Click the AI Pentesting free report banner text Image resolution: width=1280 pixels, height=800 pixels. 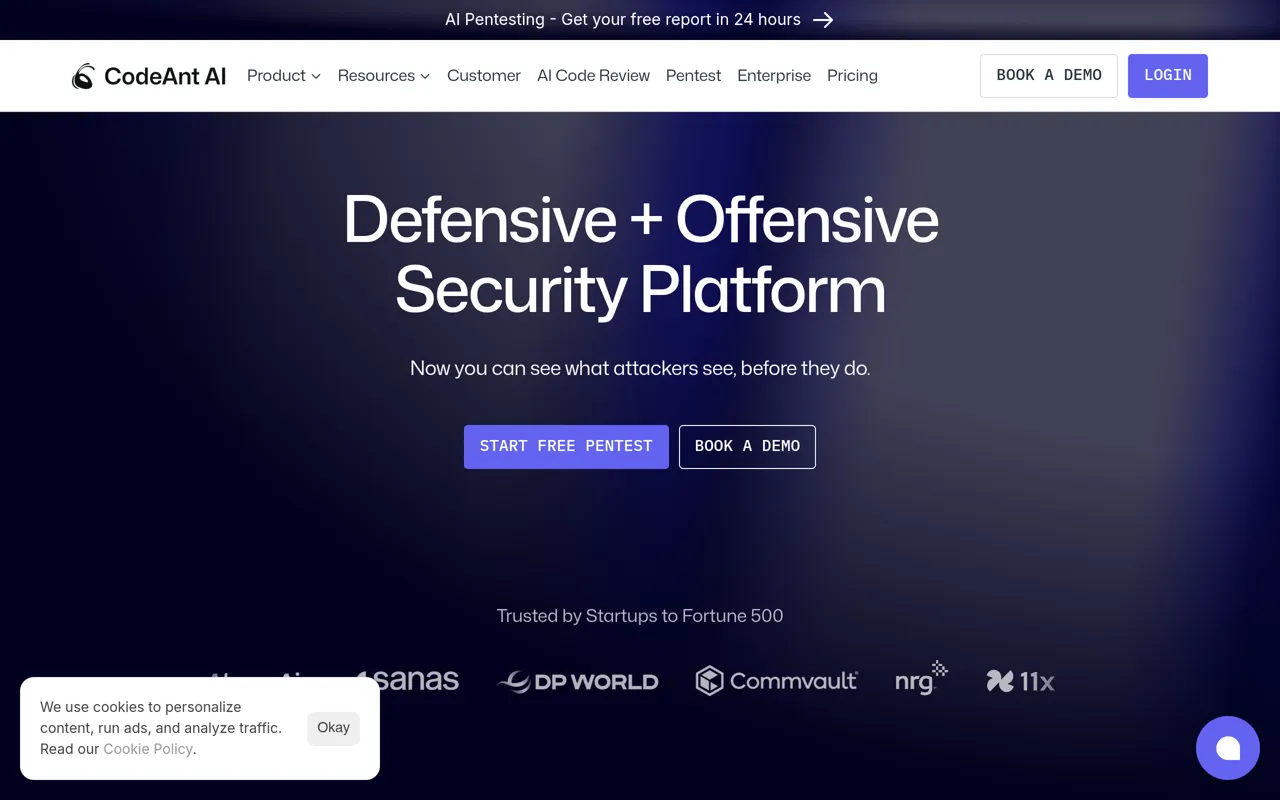(x=623, y=20)
